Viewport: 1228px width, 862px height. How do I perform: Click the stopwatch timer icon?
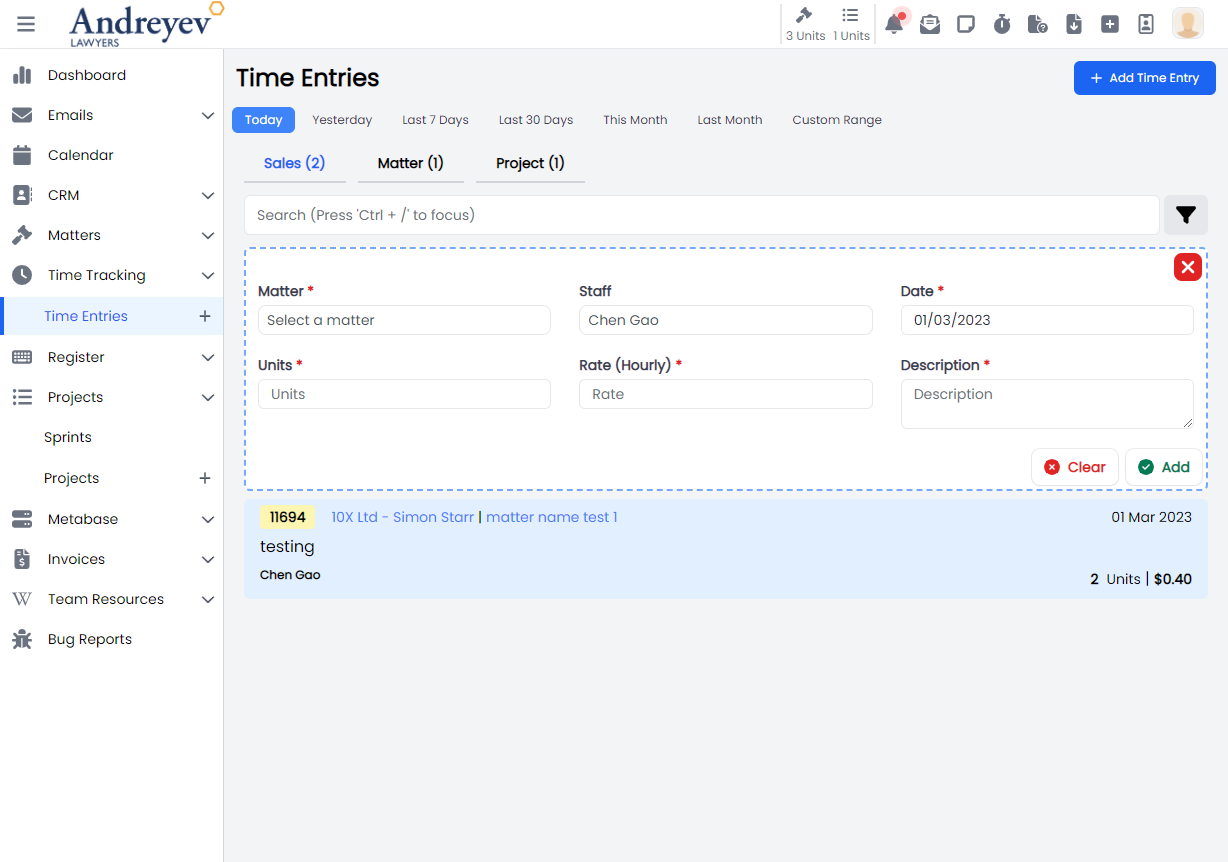pyautogui.click(x=1002, y=24)
